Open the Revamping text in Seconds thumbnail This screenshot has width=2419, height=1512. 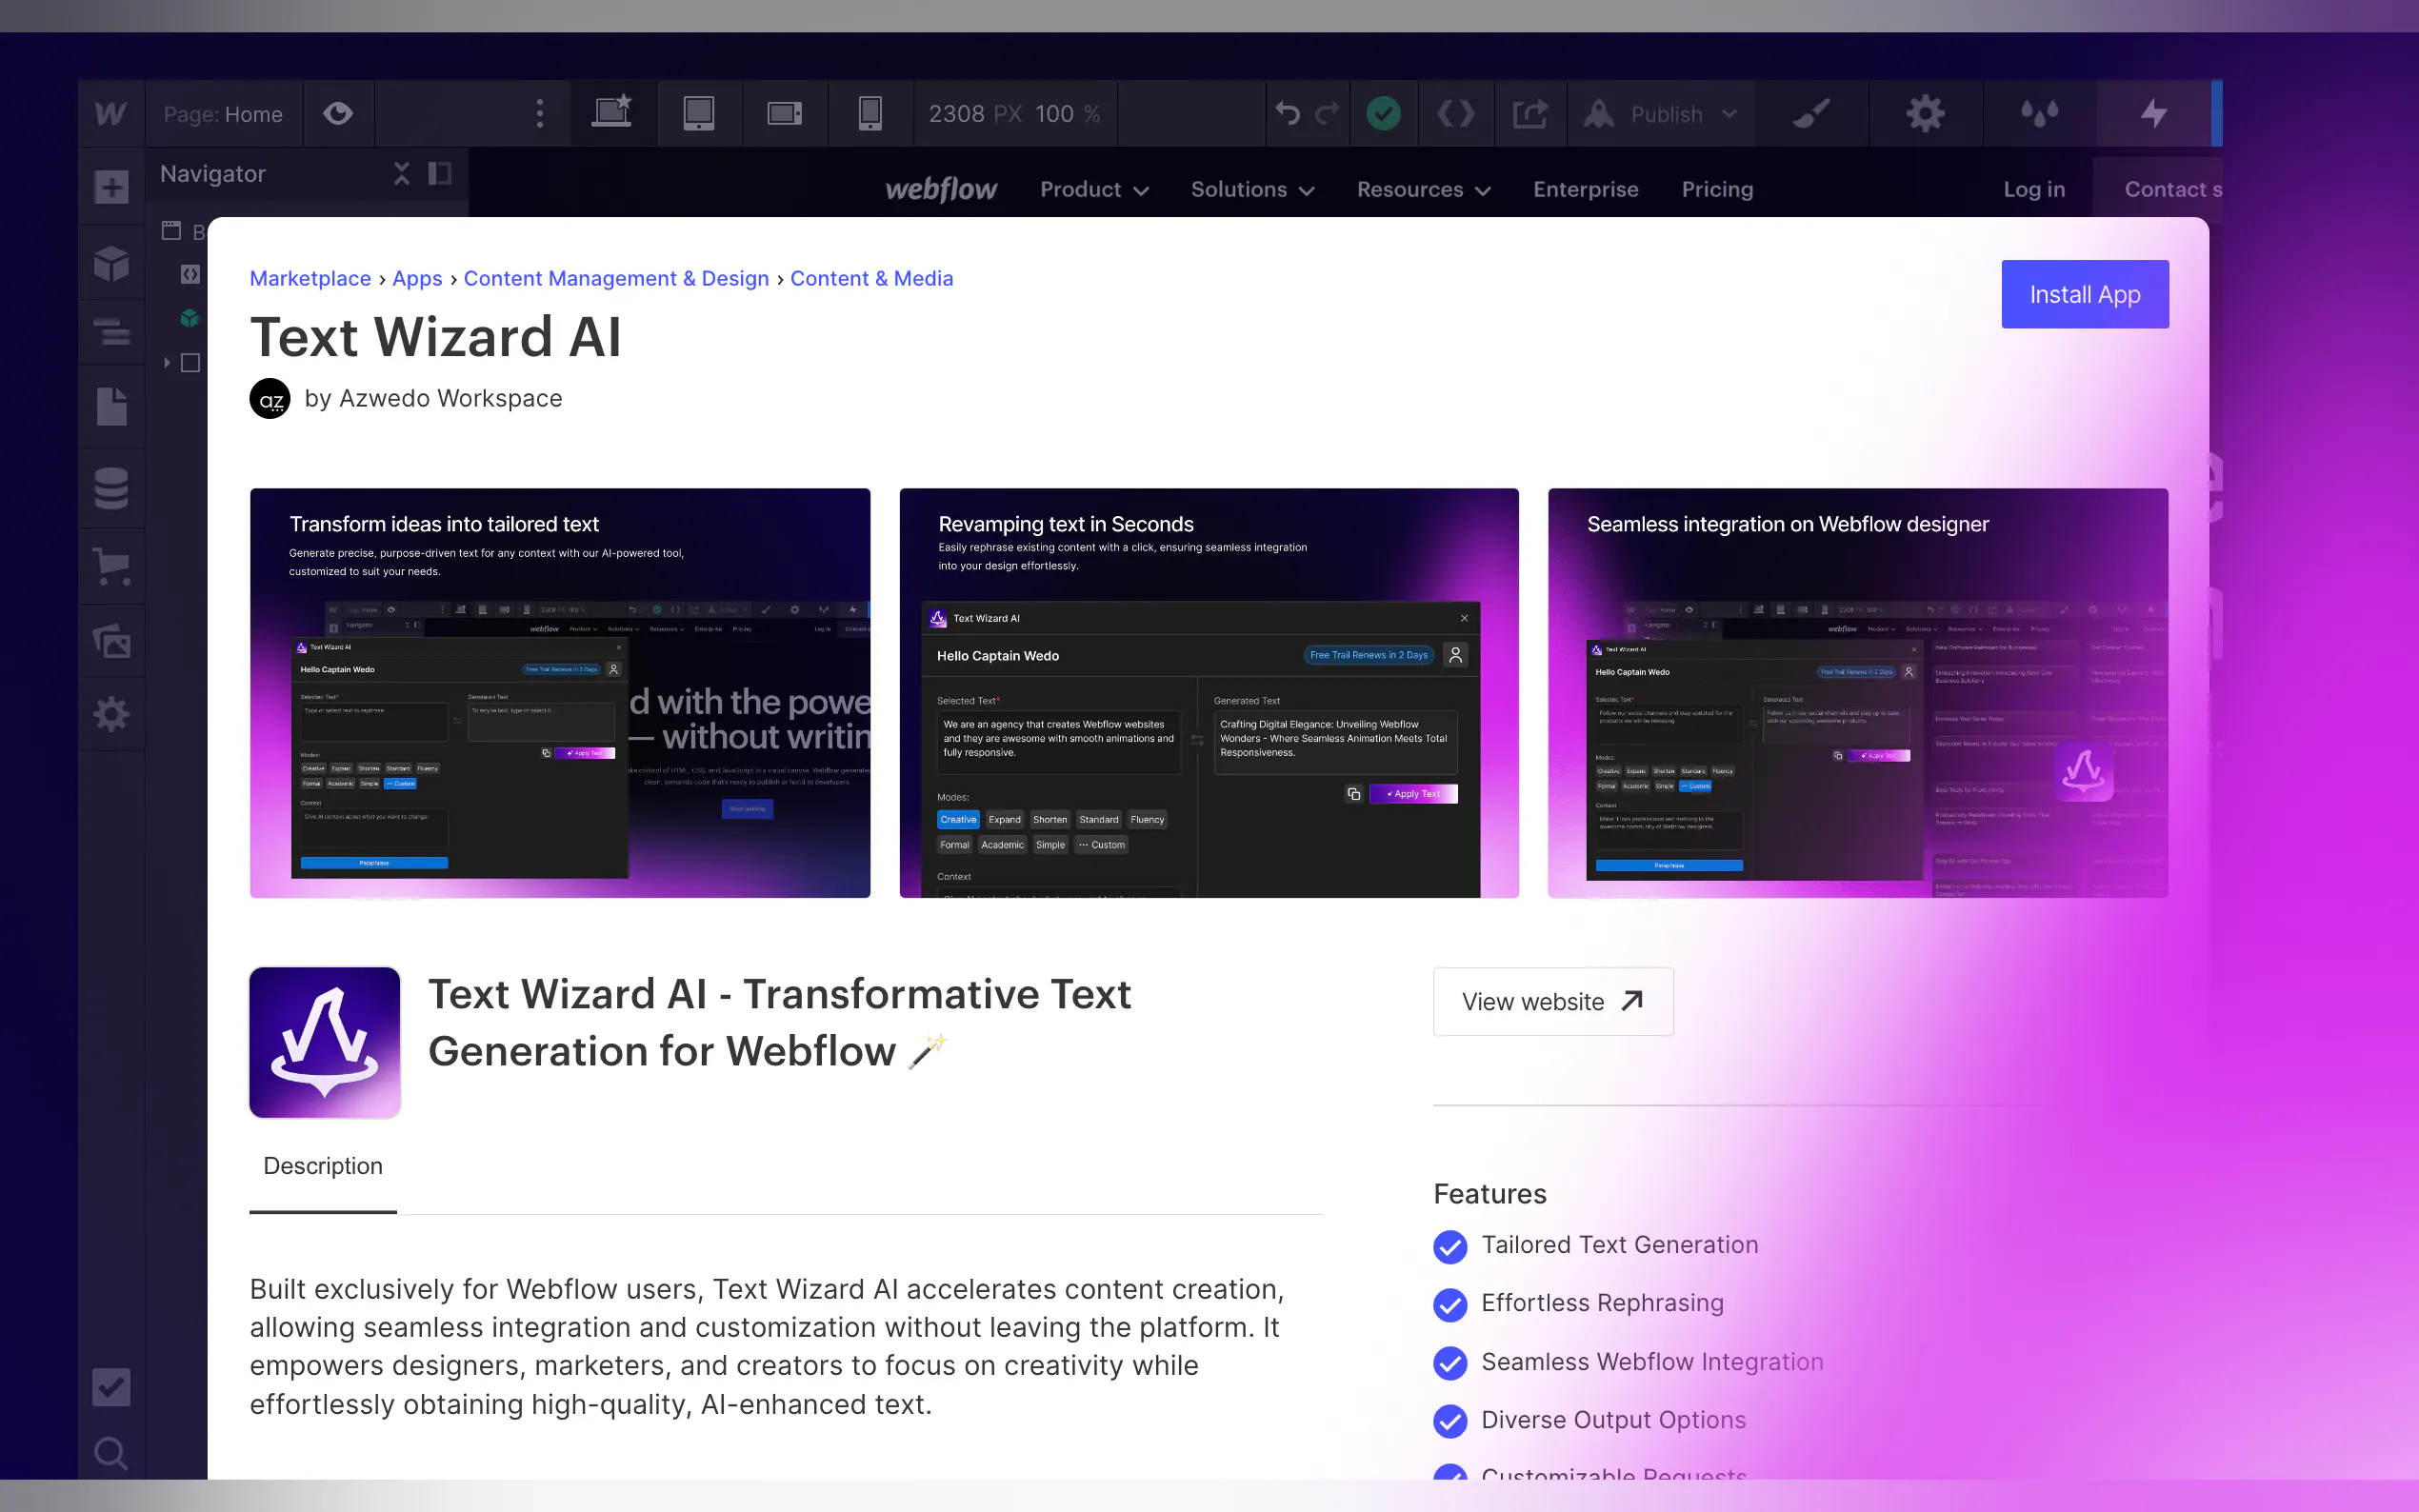tap(1209, 692)
